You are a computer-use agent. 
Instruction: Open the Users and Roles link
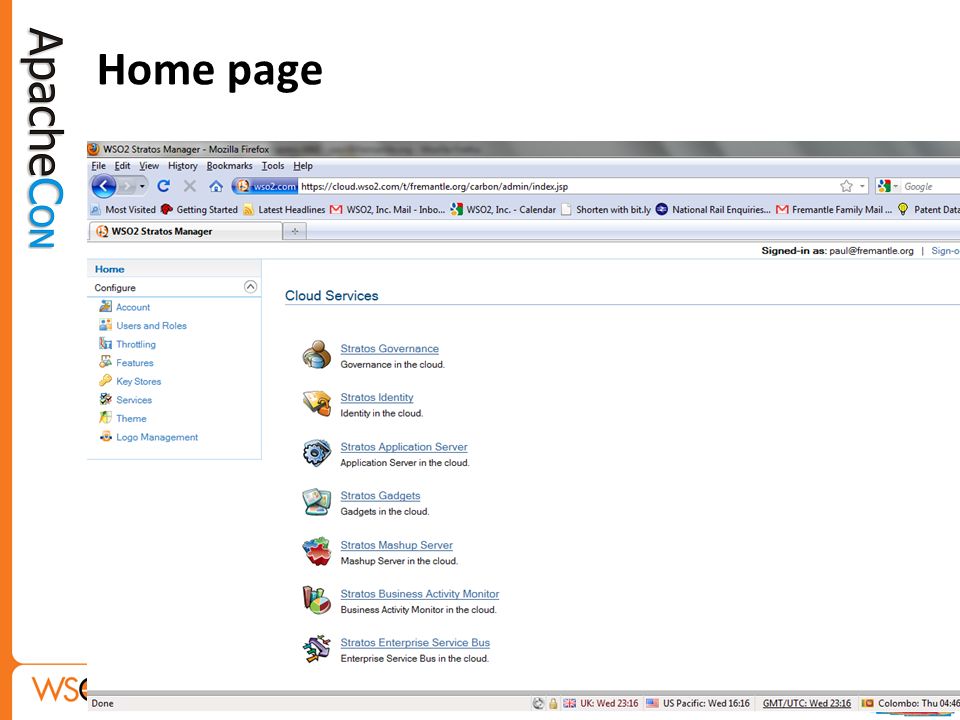[151, 326]
